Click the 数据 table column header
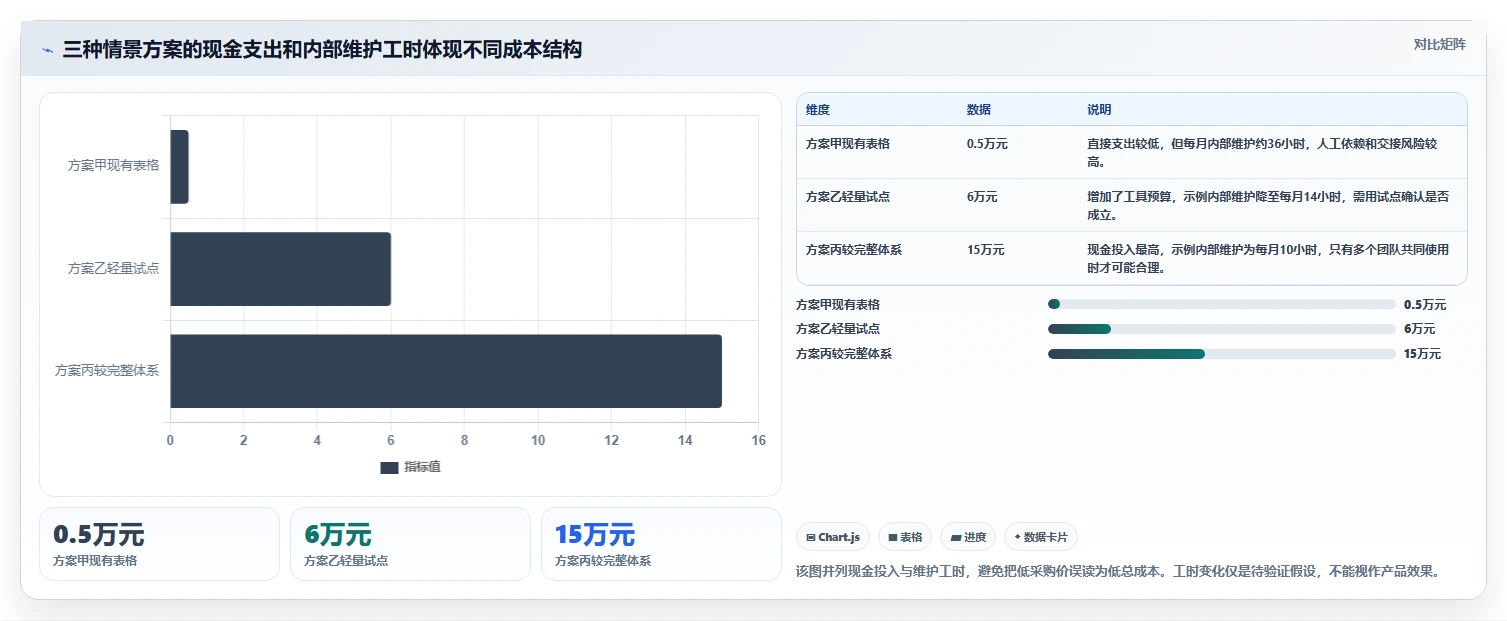 tap(979, 110)
